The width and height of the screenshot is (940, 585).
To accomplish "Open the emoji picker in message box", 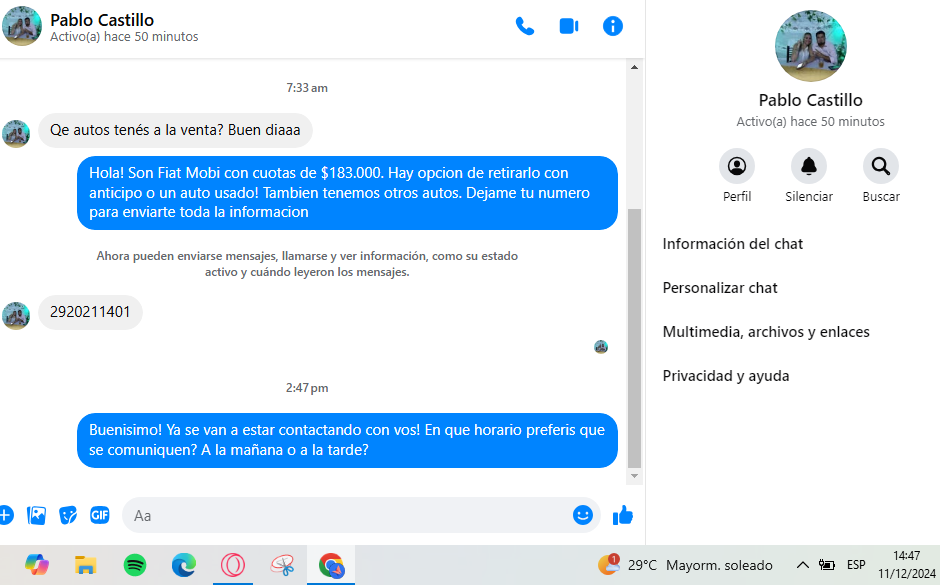I will click(583, 515).
